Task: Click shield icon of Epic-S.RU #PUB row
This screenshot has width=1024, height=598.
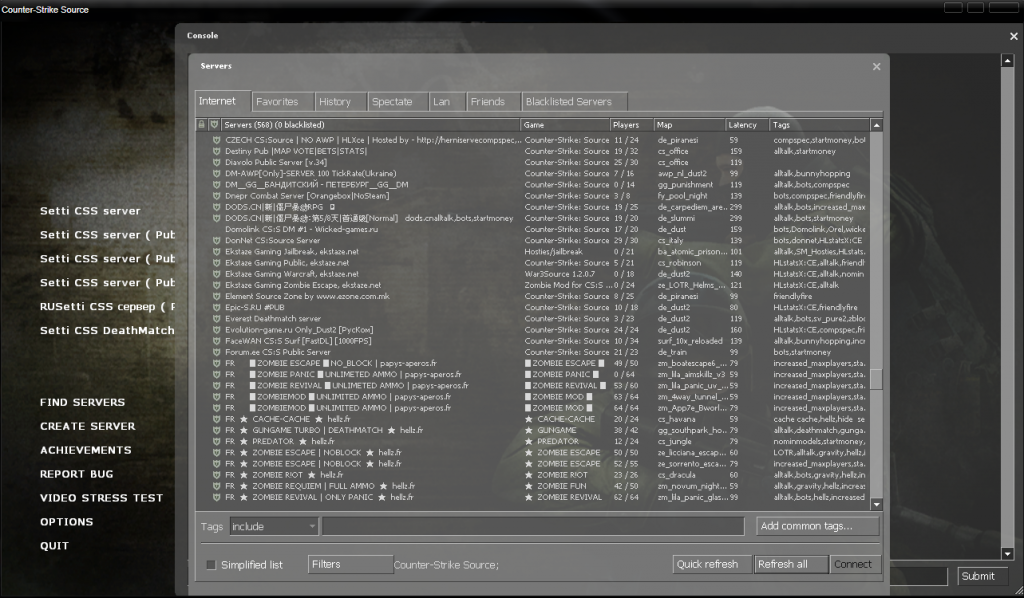Action: click(216, 307)
